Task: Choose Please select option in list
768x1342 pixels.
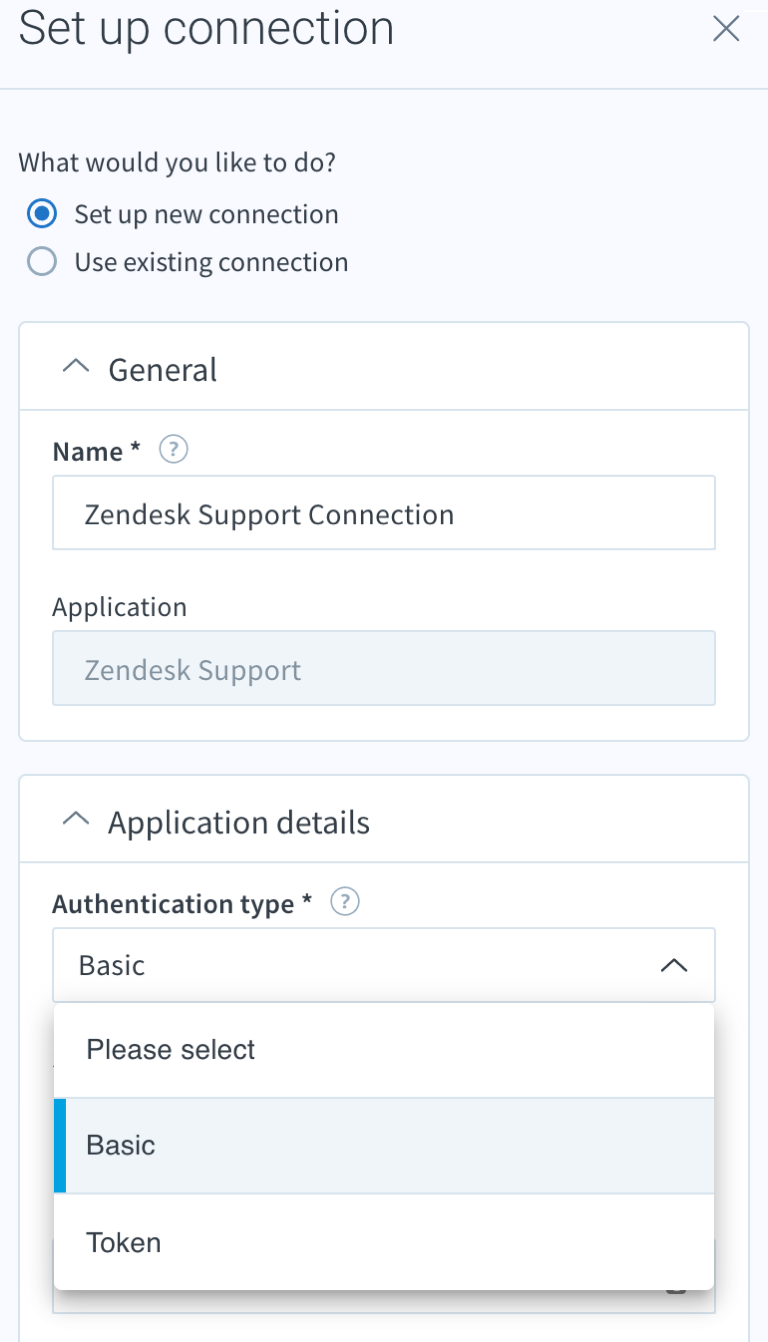Action: (384, 1050)
